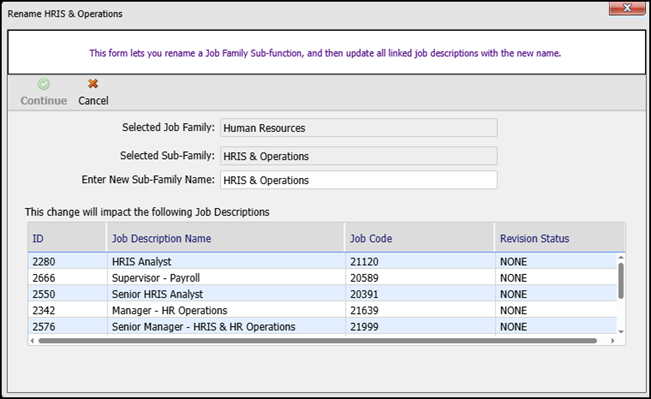The height and width of the screenshot is (399, 651).
Task: Click NONE status in row 2576
Action: (513, 327)
